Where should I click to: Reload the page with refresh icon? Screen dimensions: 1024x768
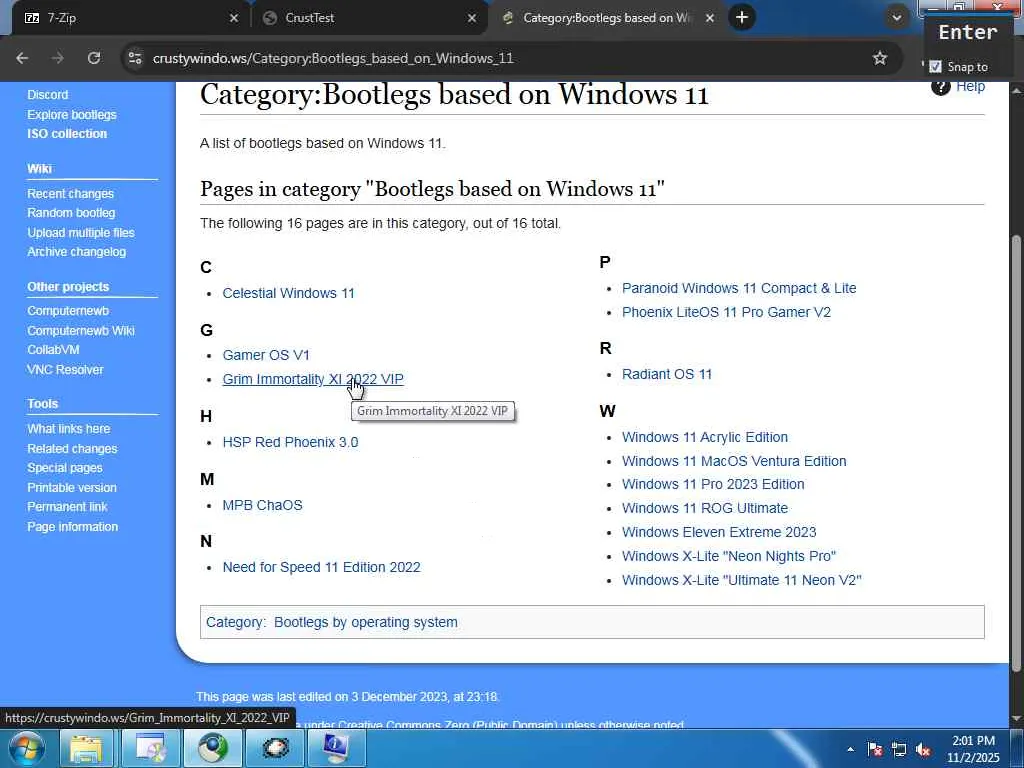click(x=93, y=58)
